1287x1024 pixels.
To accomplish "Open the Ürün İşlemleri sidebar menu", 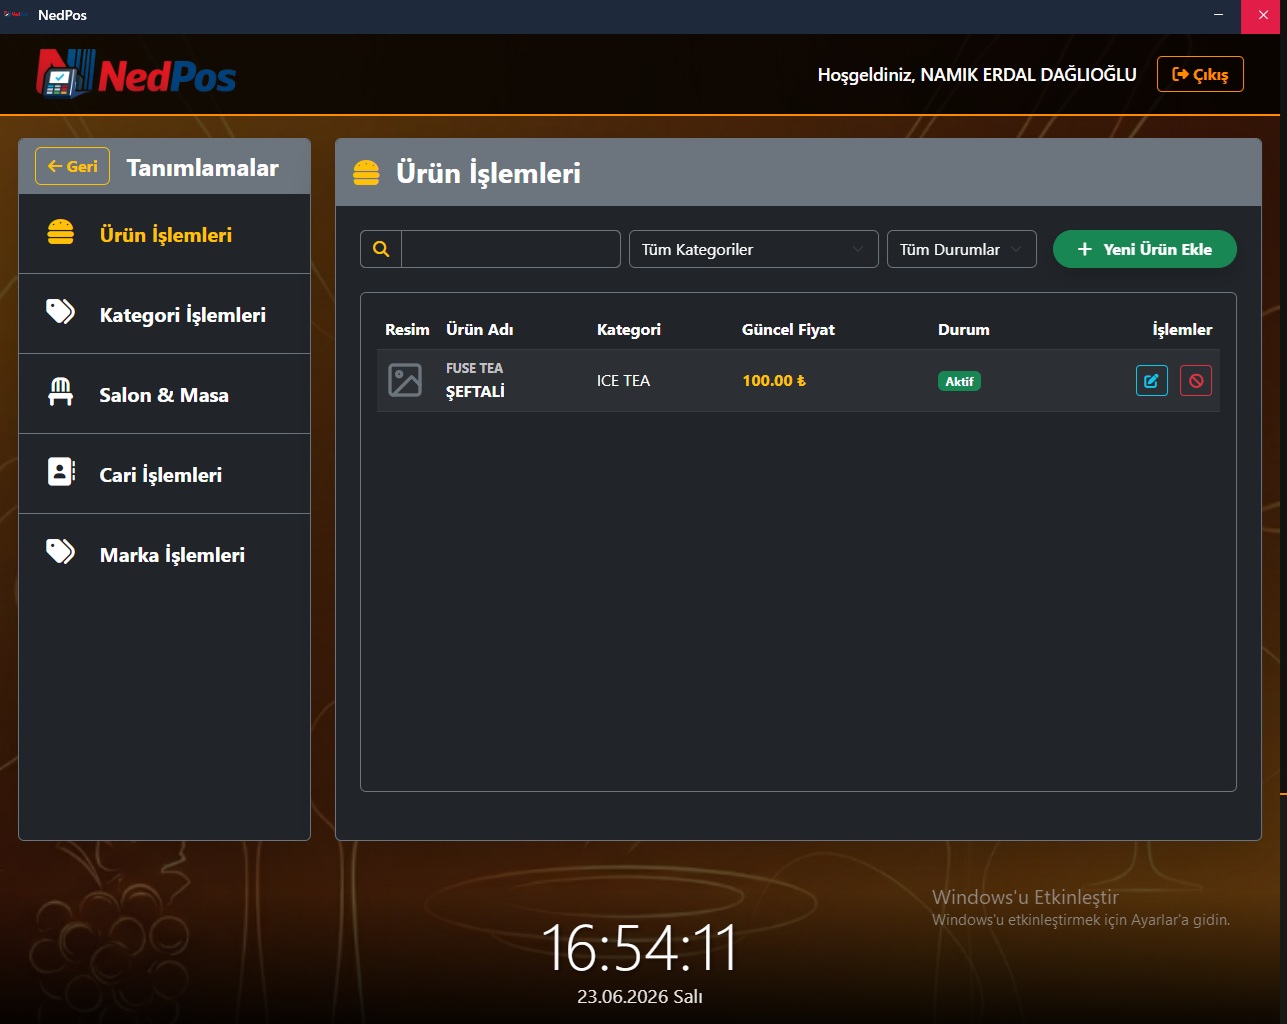I will coord(165,234).
